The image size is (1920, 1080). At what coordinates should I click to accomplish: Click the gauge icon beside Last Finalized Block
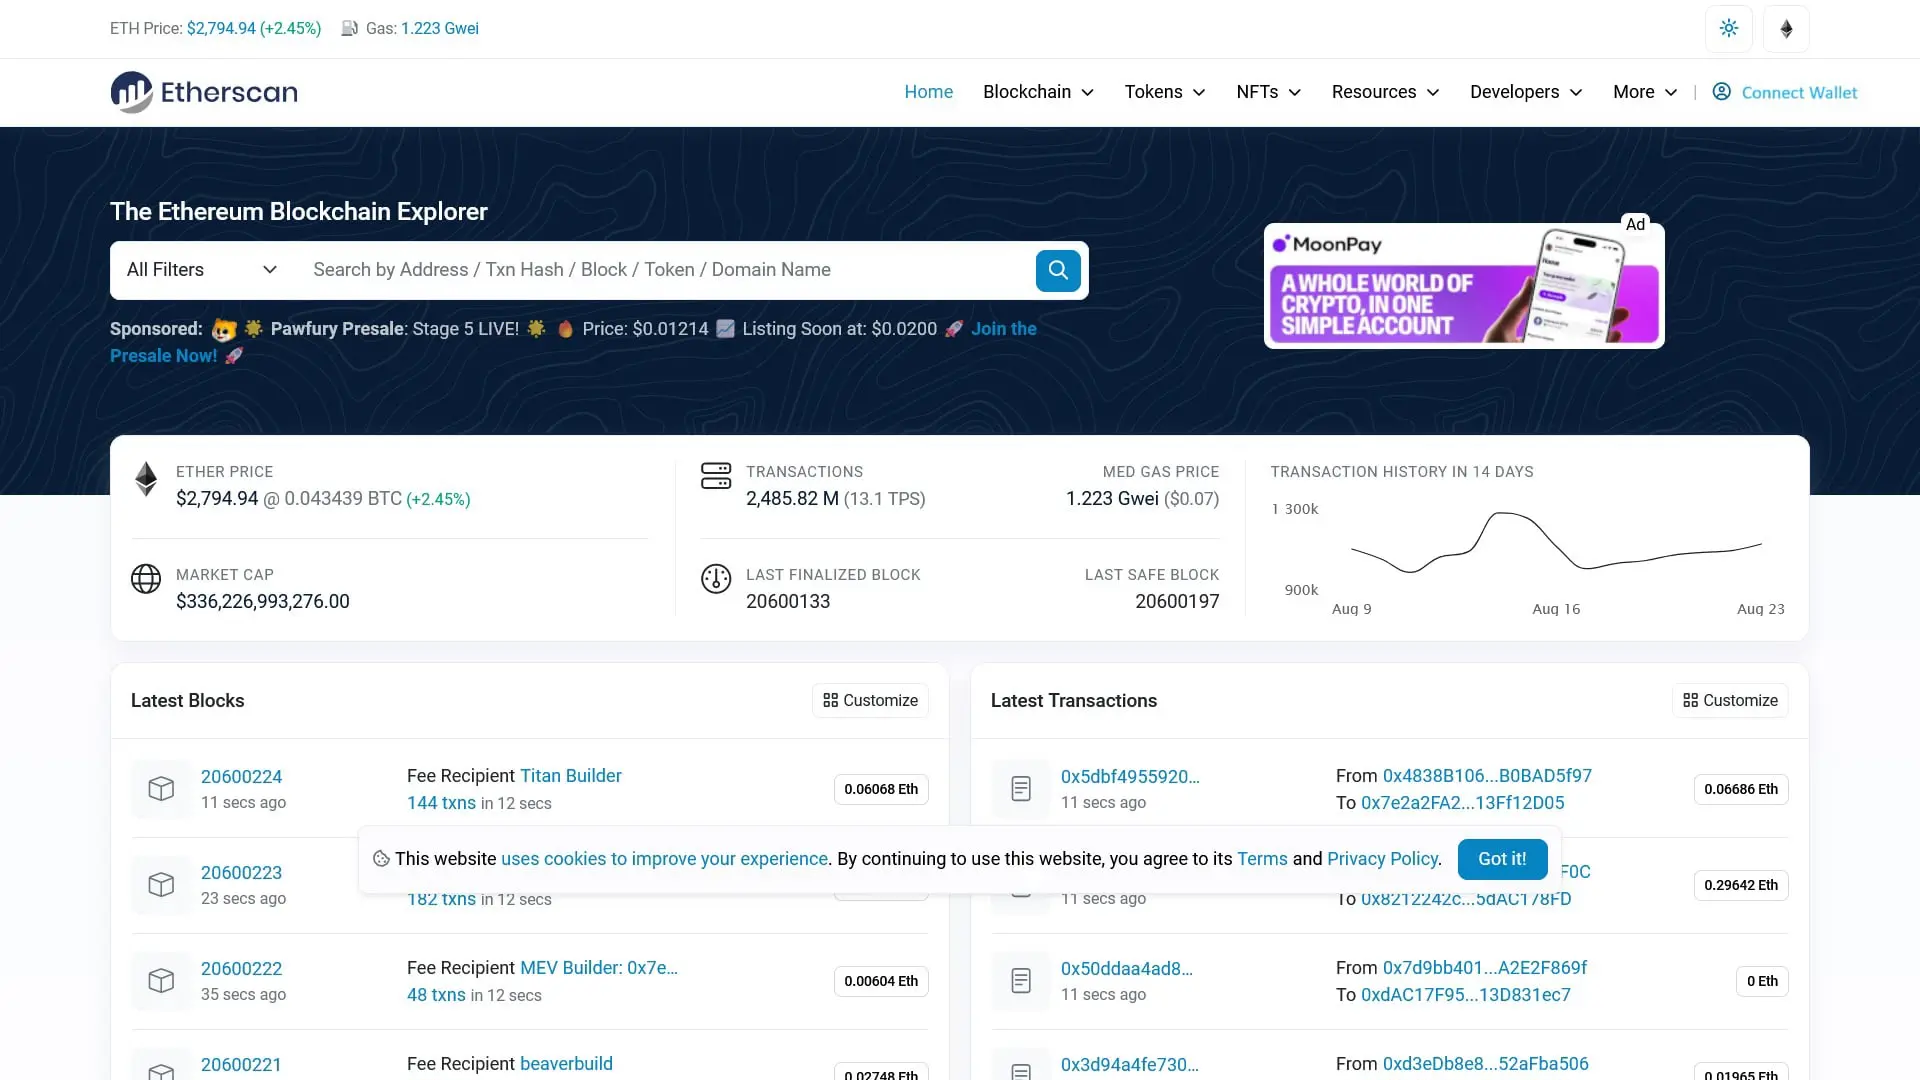(716, 579)
